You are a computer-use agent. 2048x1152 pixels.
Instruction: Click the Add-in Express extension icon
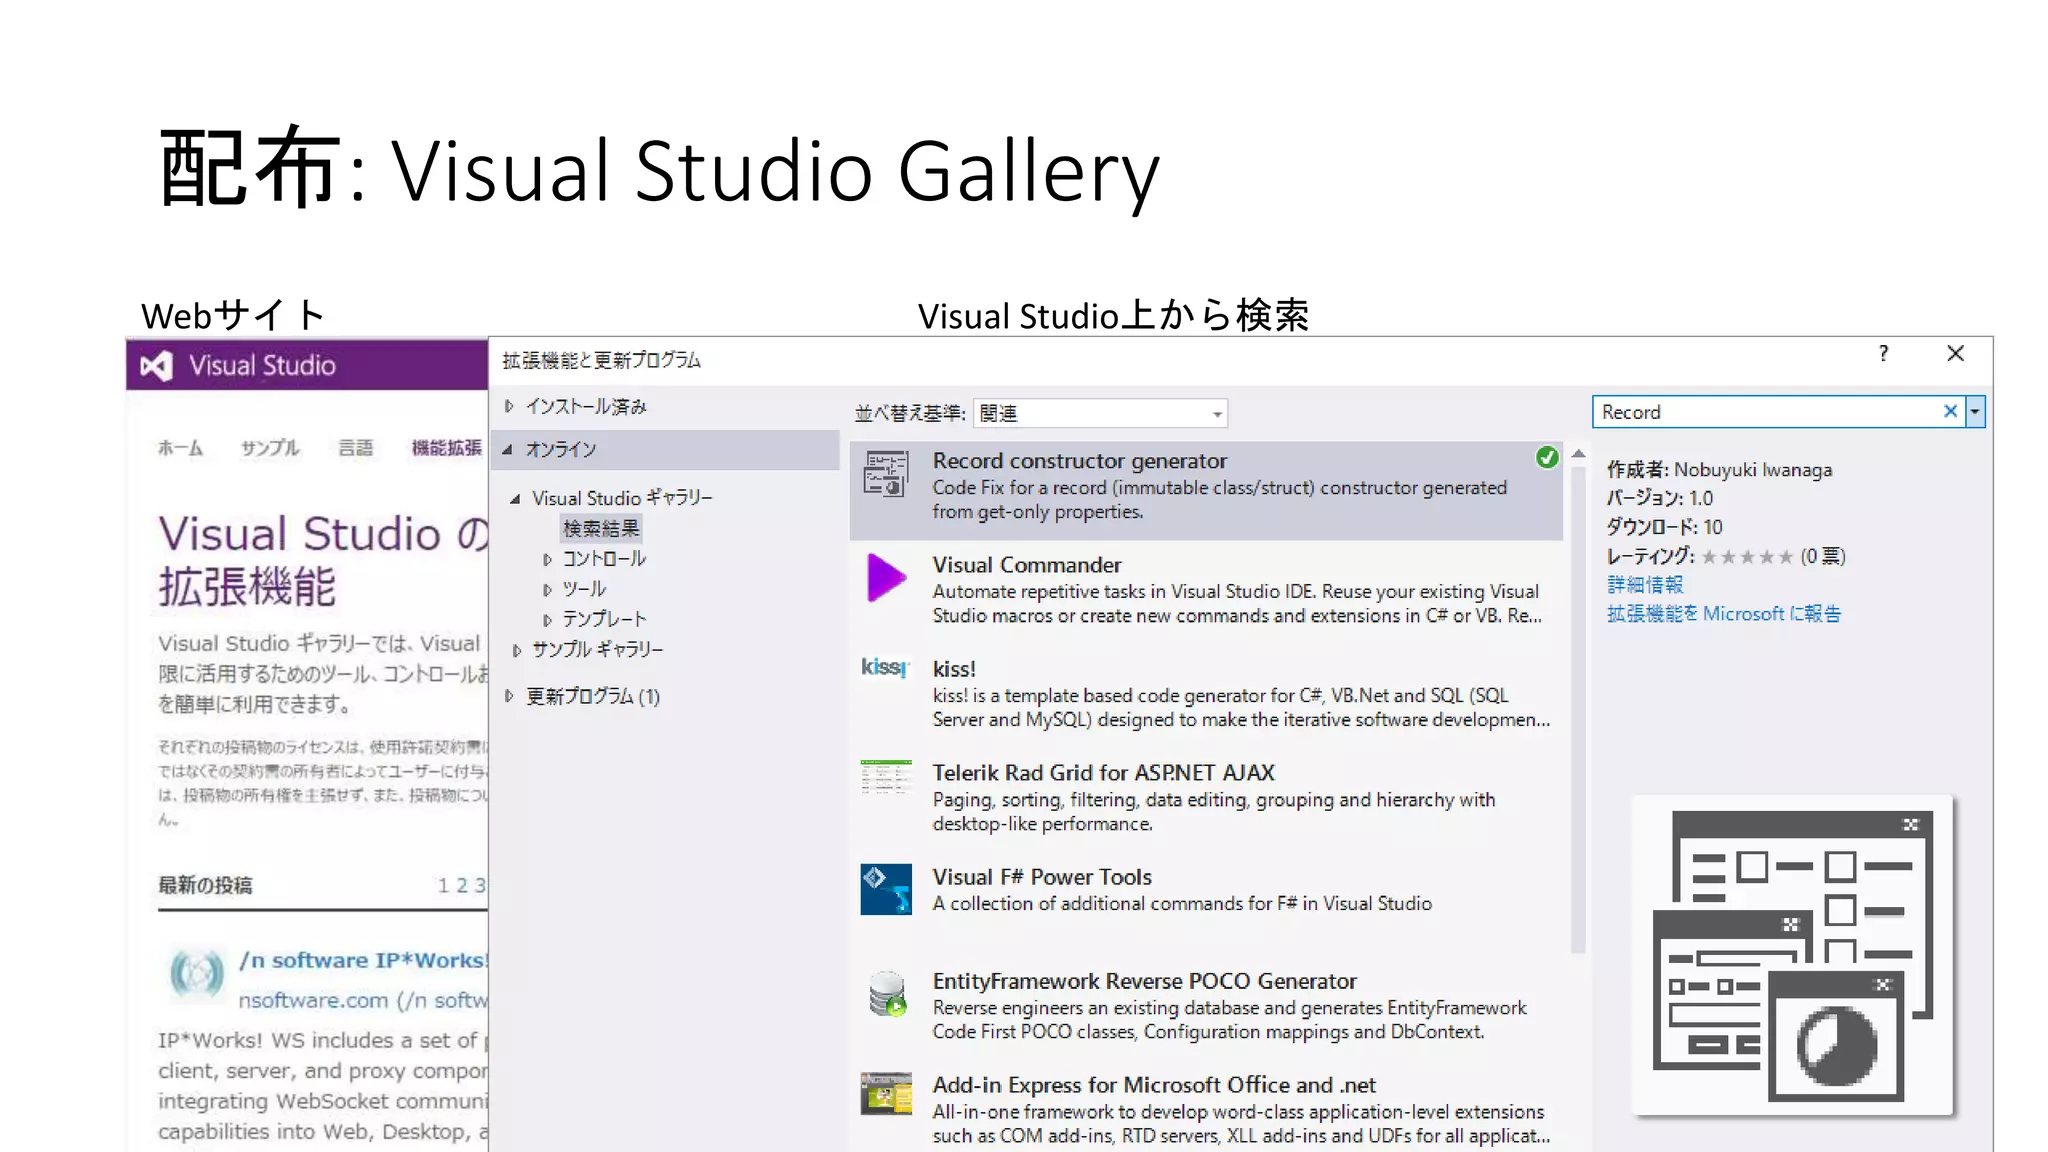click(886, 1093)
